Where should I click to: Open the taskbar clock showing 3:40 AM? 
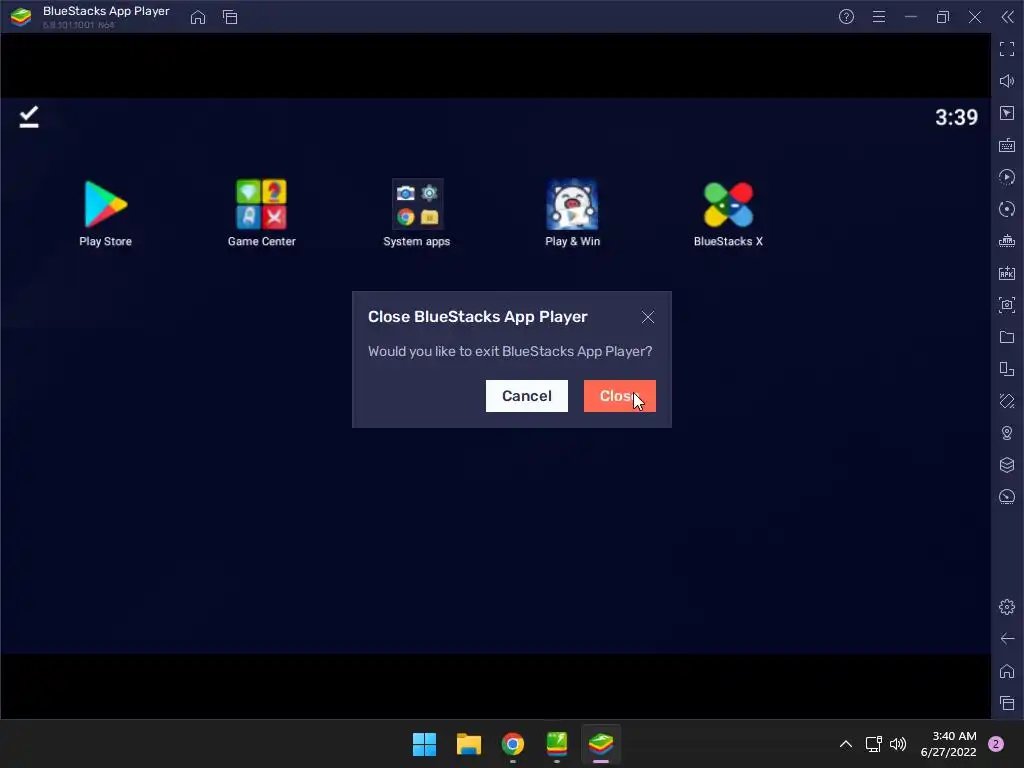948,744
